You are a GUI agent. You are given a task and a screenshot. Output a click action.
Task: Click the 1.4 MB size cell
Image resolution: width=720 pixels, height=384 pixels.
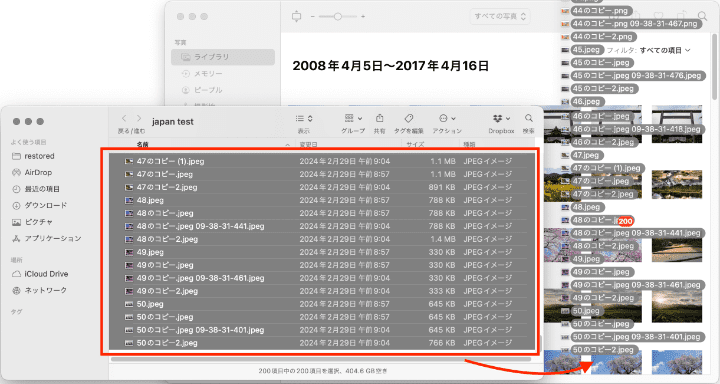click(443, 239)
